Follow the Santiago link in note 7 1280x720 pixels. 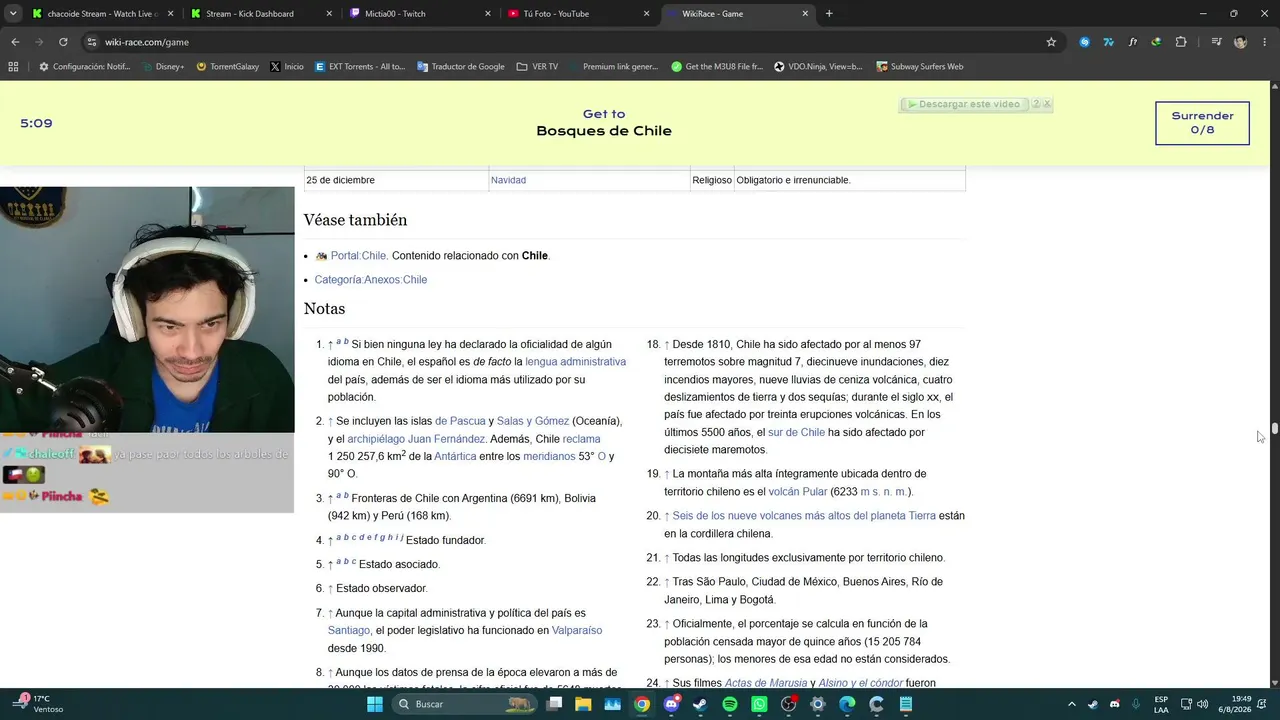[x=349, y=631]
